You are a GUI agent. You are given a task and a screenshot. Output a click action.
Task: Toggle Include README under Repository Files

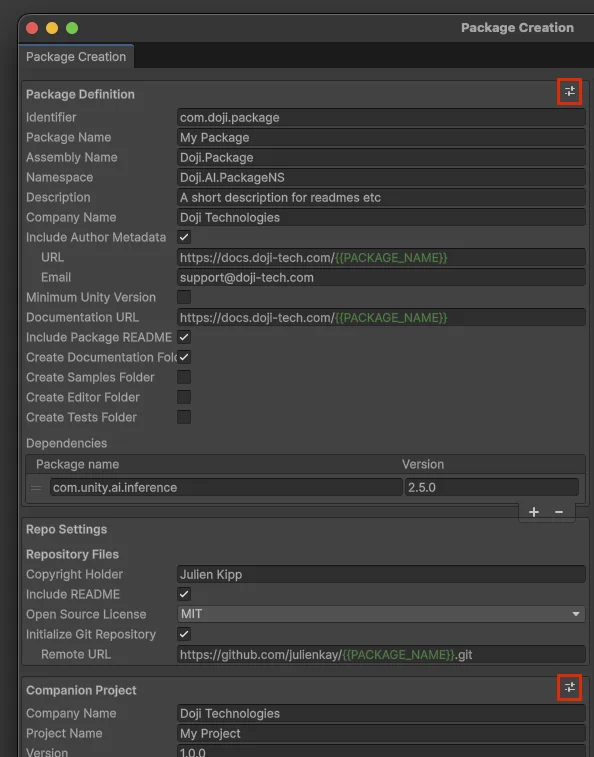(184, 594)
